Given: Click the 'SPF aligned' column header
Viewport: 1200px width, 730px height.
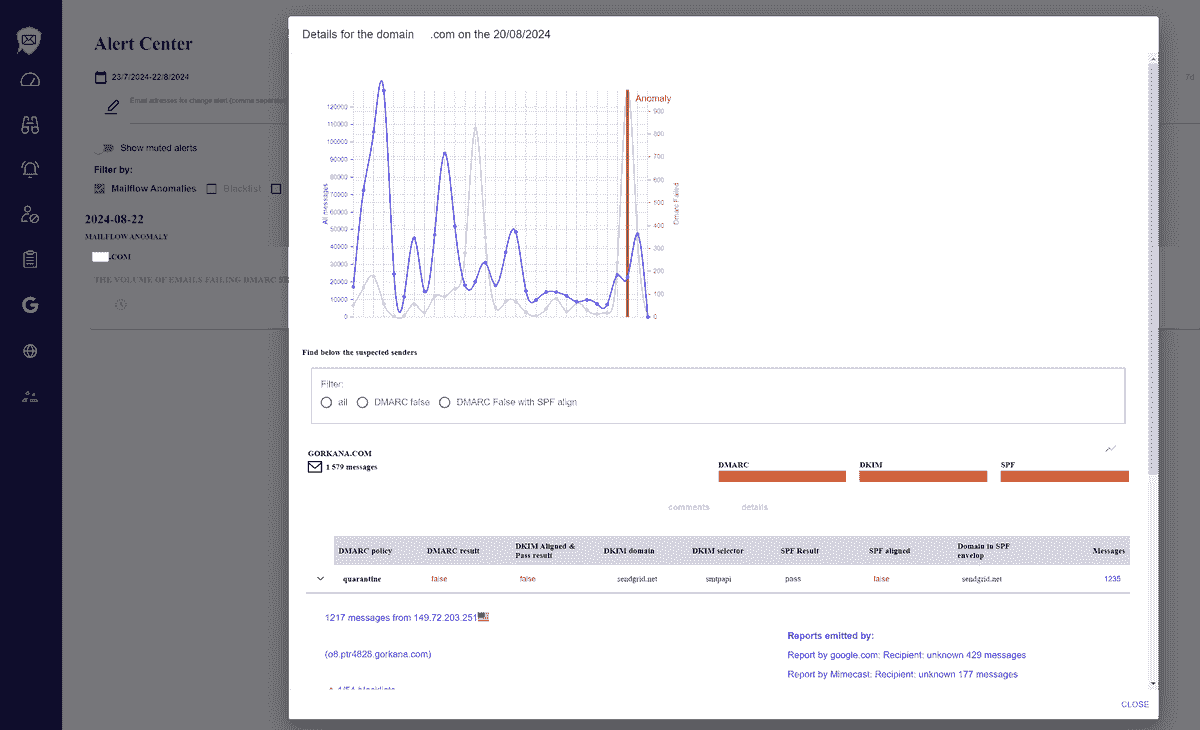Looking at the screenshot, I should coord(889,551).
